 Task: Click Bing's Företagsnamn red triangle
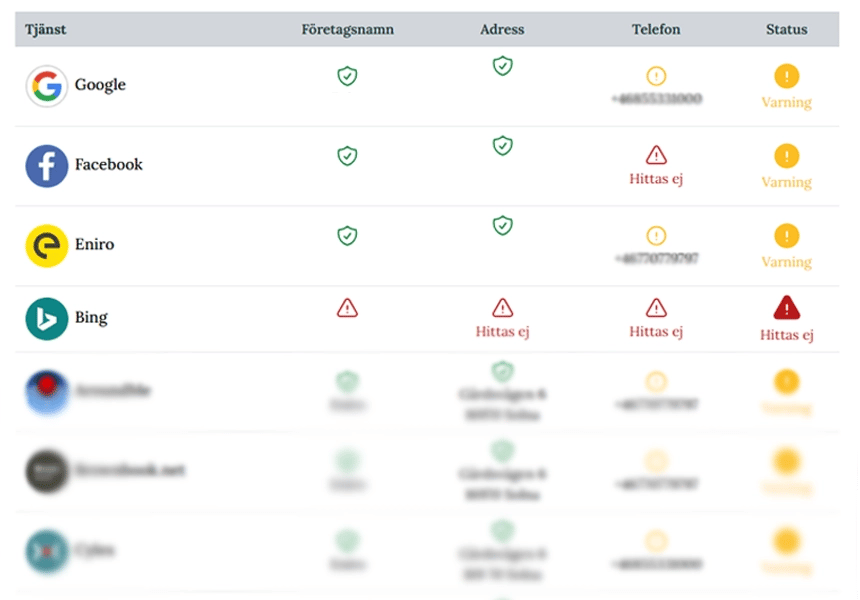tap(347, 308)
